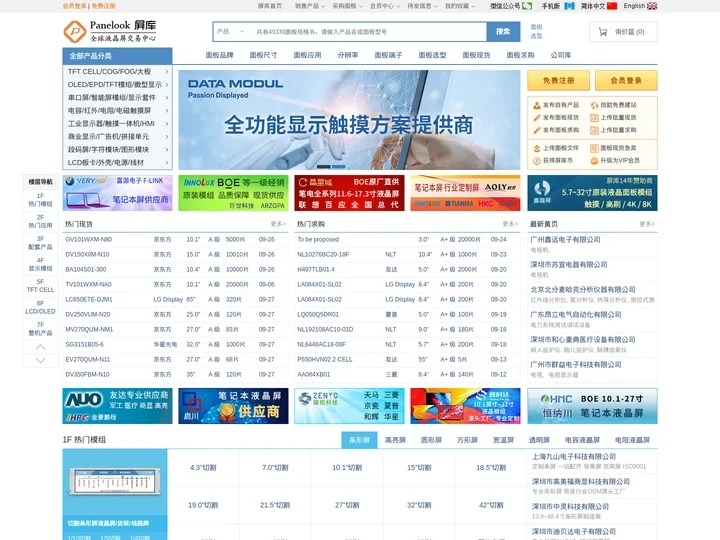Click the 10.1"切割 cell
Viewport: 720px width, 540px height.
[347, 468]
